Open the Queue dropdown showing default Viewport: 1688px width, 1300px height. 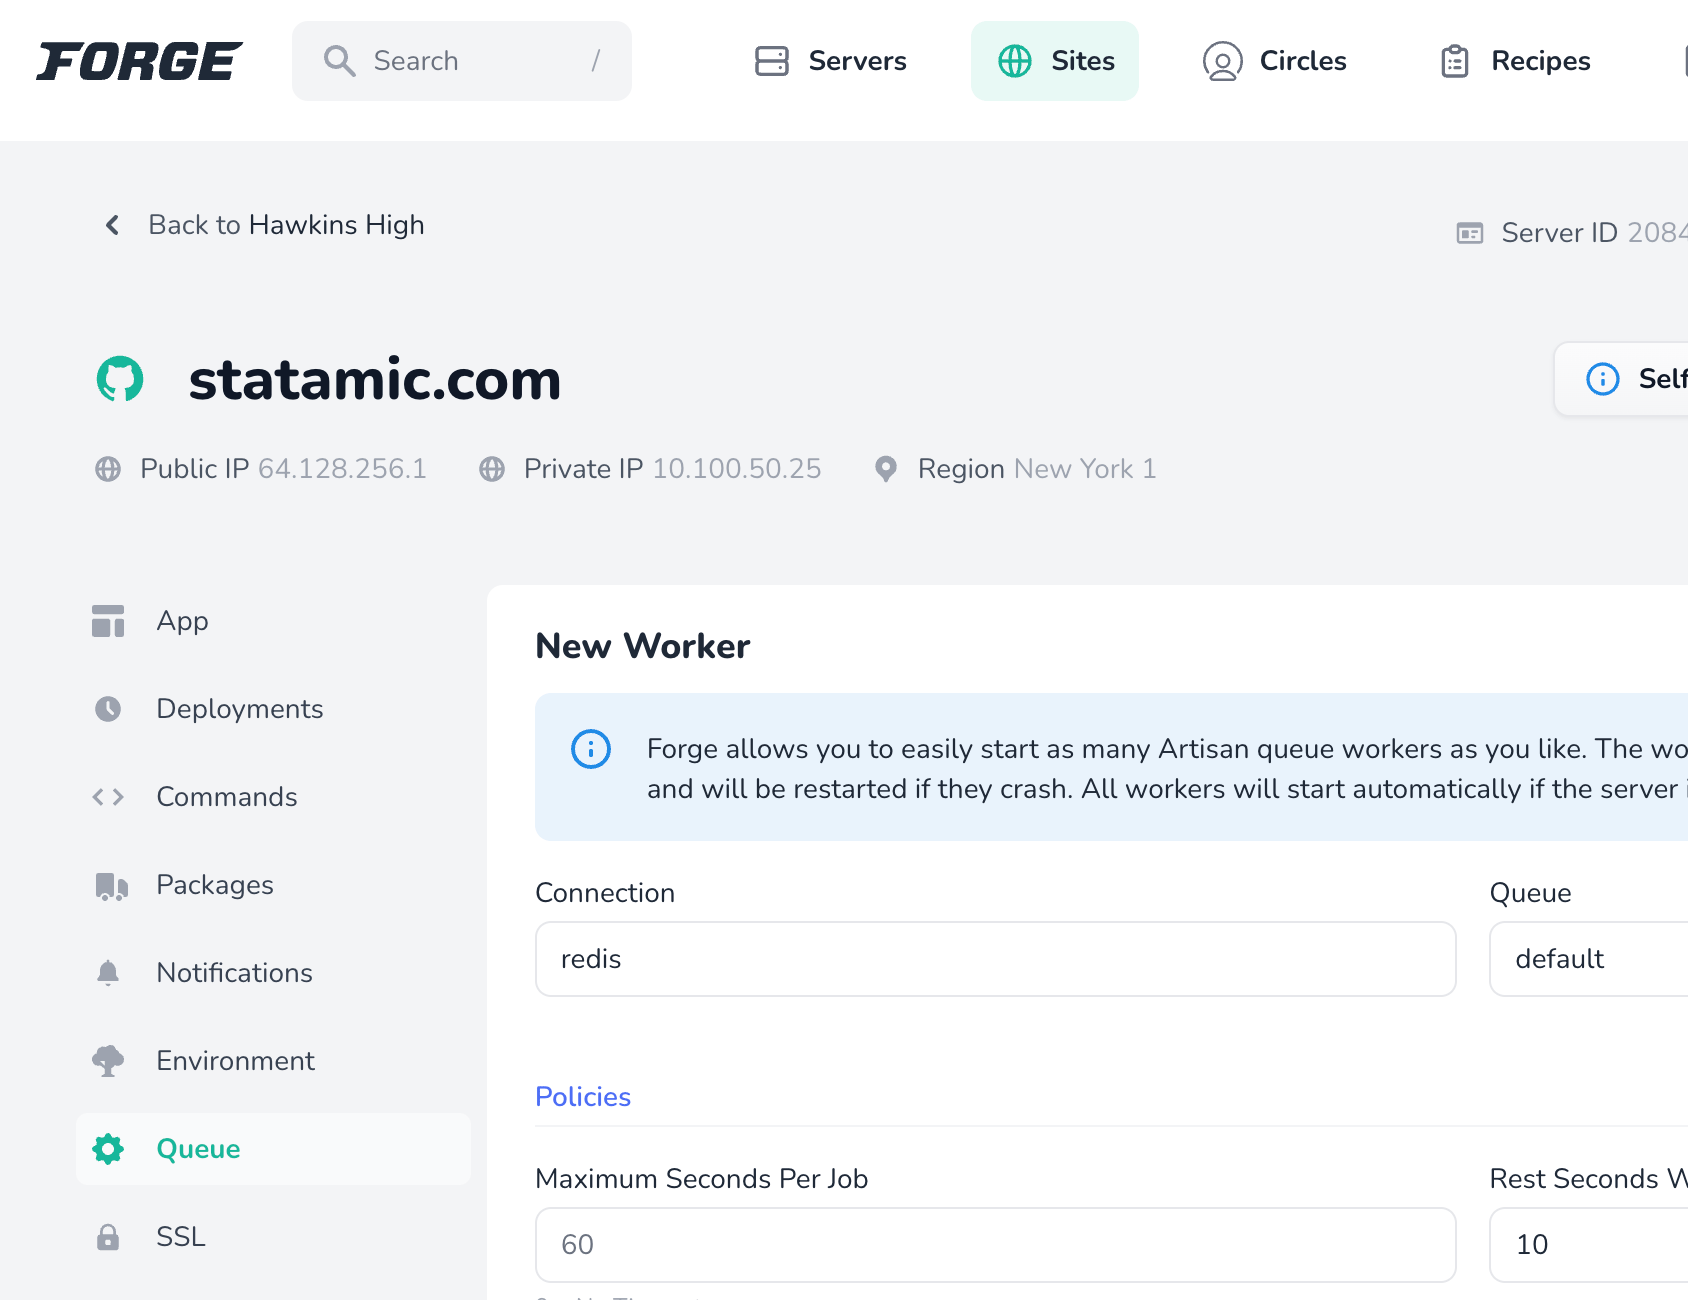(1588, 959)
